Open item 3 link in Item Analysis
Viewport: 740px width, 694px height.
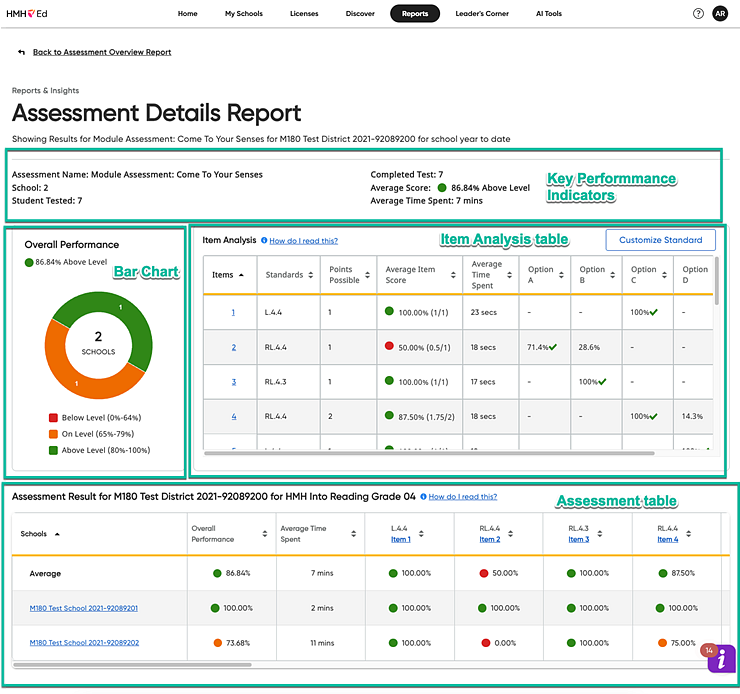tap(234, 382)
